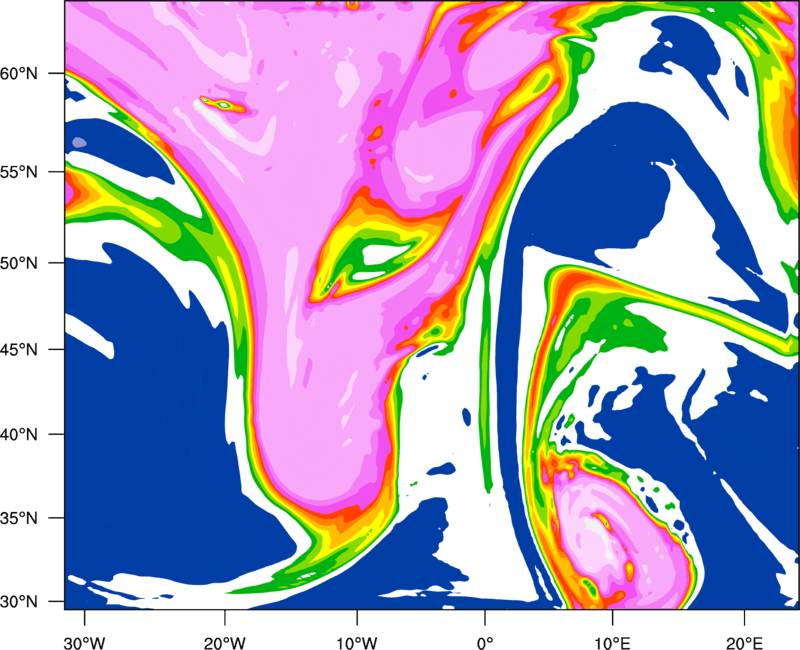This screenshot has height=650, width=800.
Task: Click the 50°N latitude label
Action: click(x=19, y=264)
